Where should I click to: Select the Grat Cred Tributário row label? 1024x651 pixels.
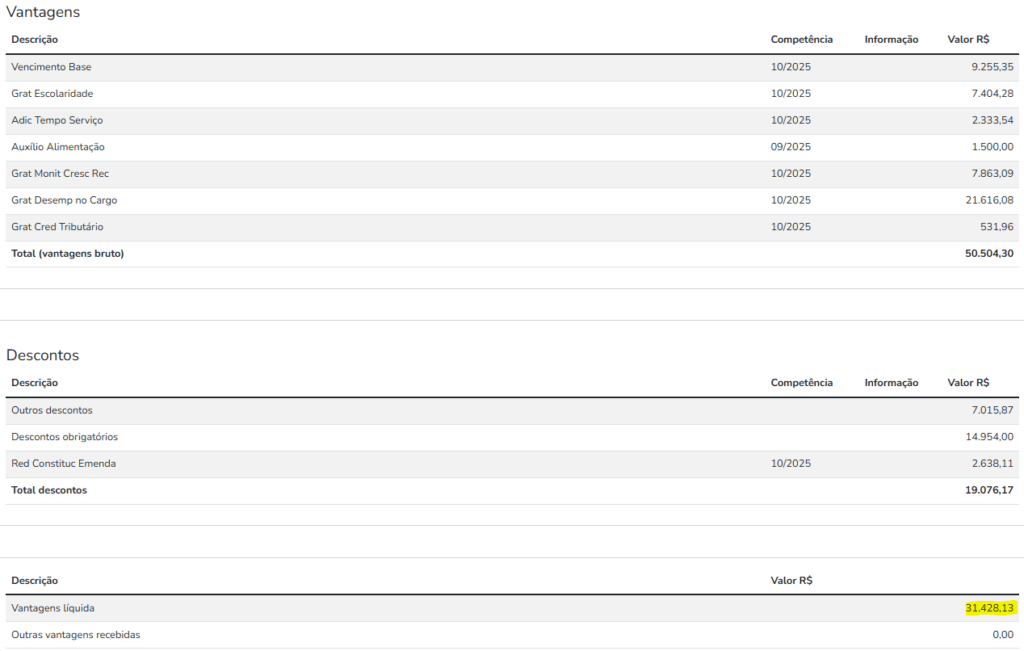click(57, 227)
